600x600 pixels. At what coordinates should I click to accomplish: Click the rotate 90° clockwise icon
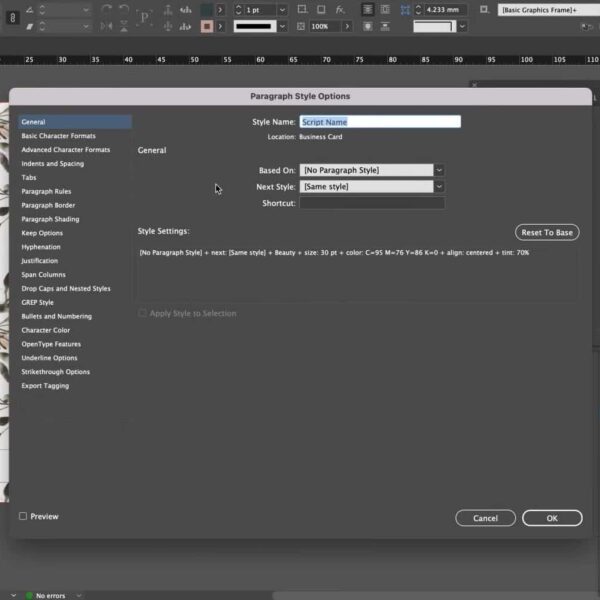pos(106,9)
